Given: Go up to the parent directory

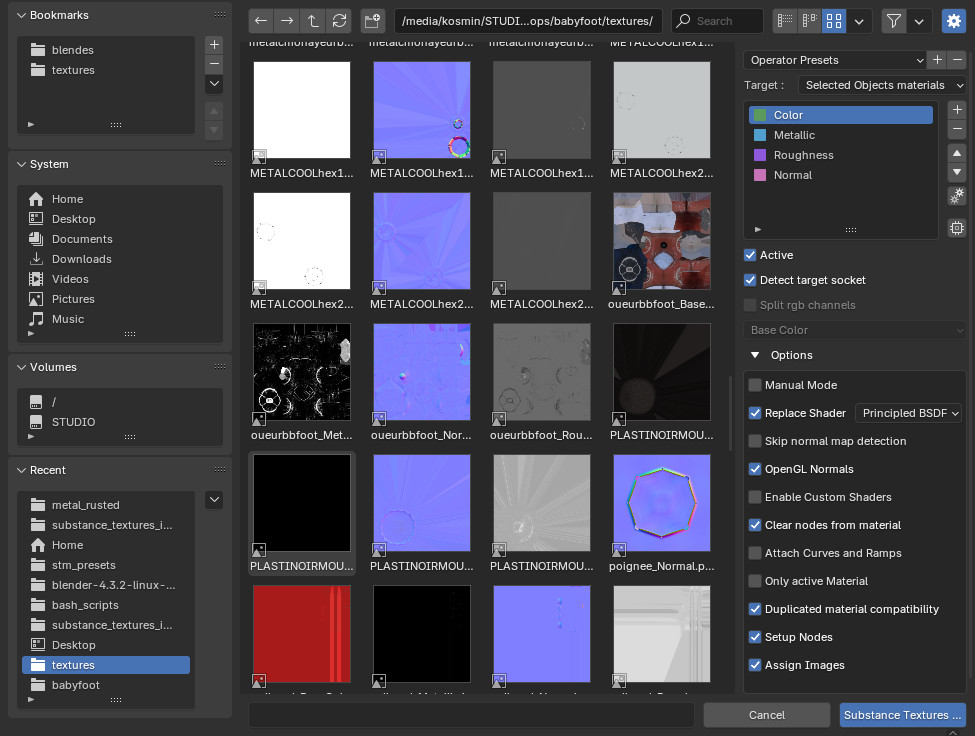Looking at the screenshot, I should coord(313,21).
